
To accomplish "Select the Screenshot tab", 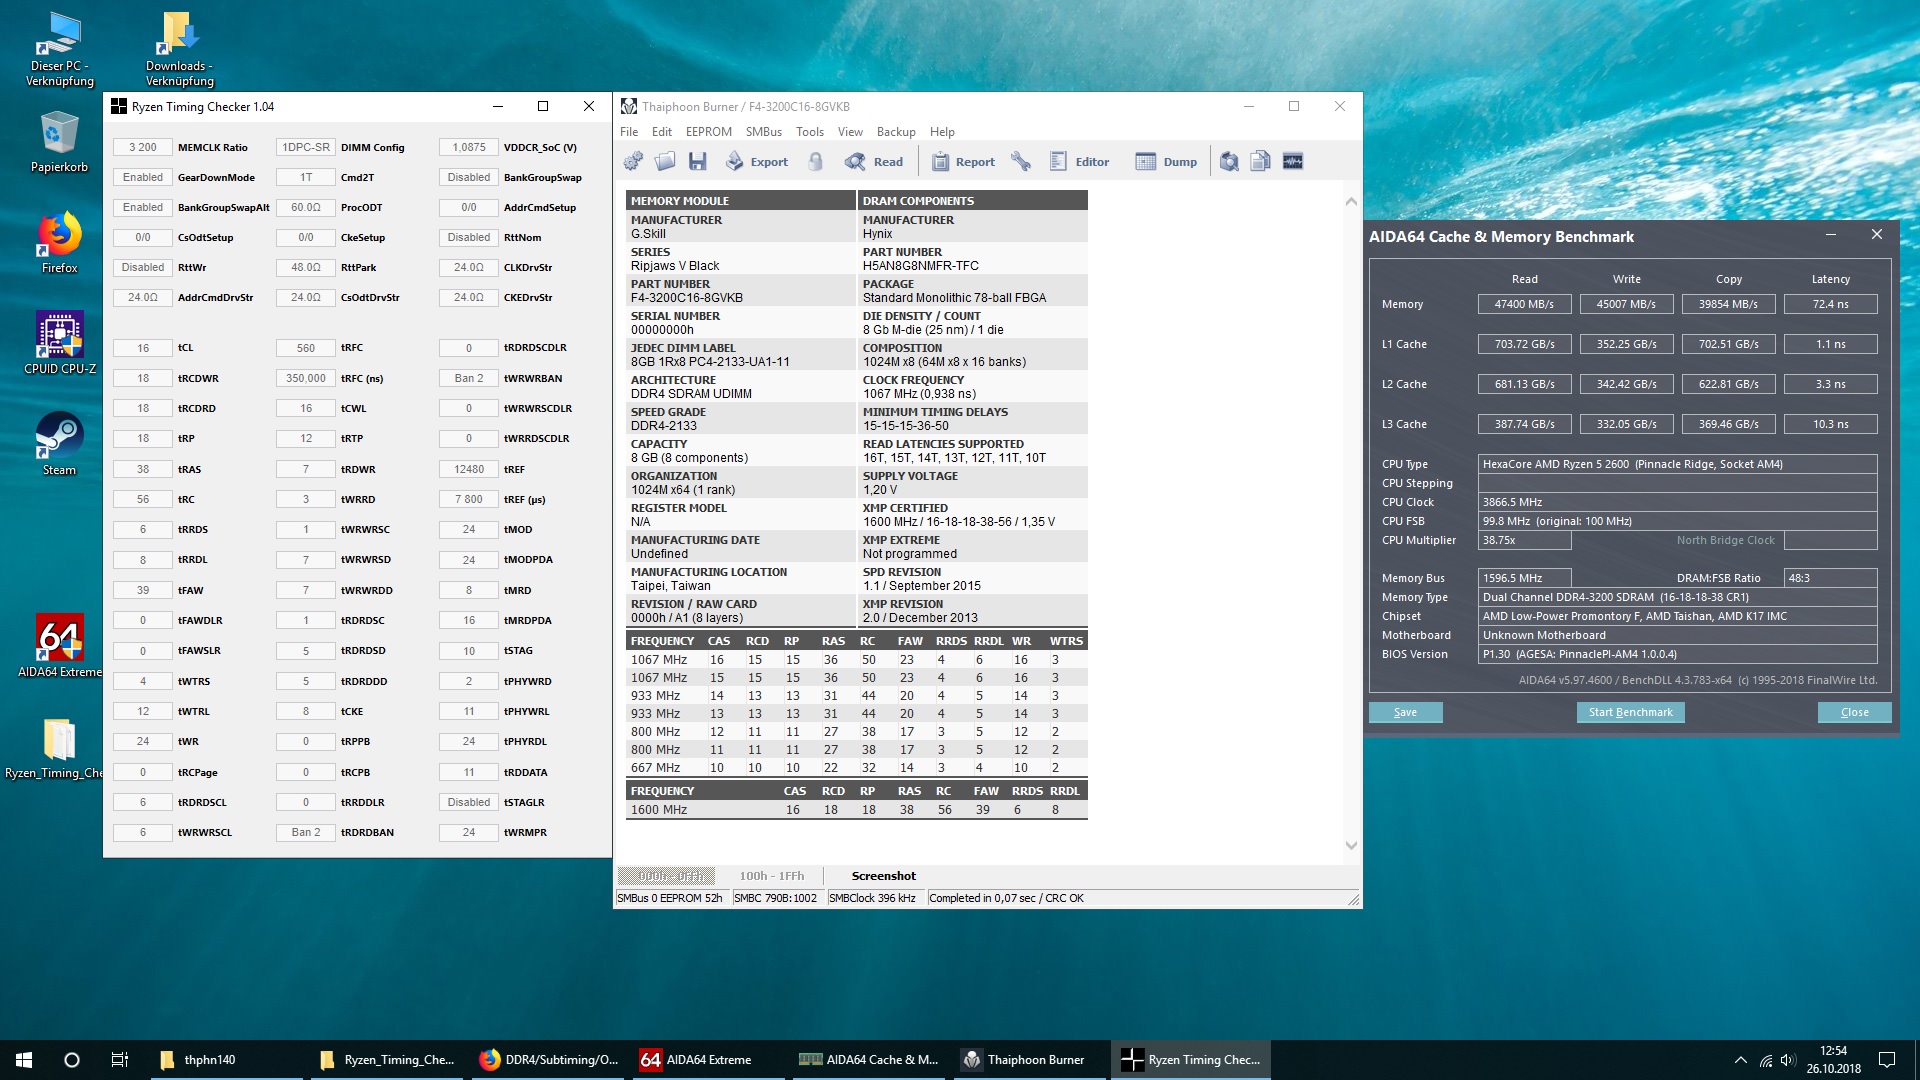I will click(x=883, y=876).
